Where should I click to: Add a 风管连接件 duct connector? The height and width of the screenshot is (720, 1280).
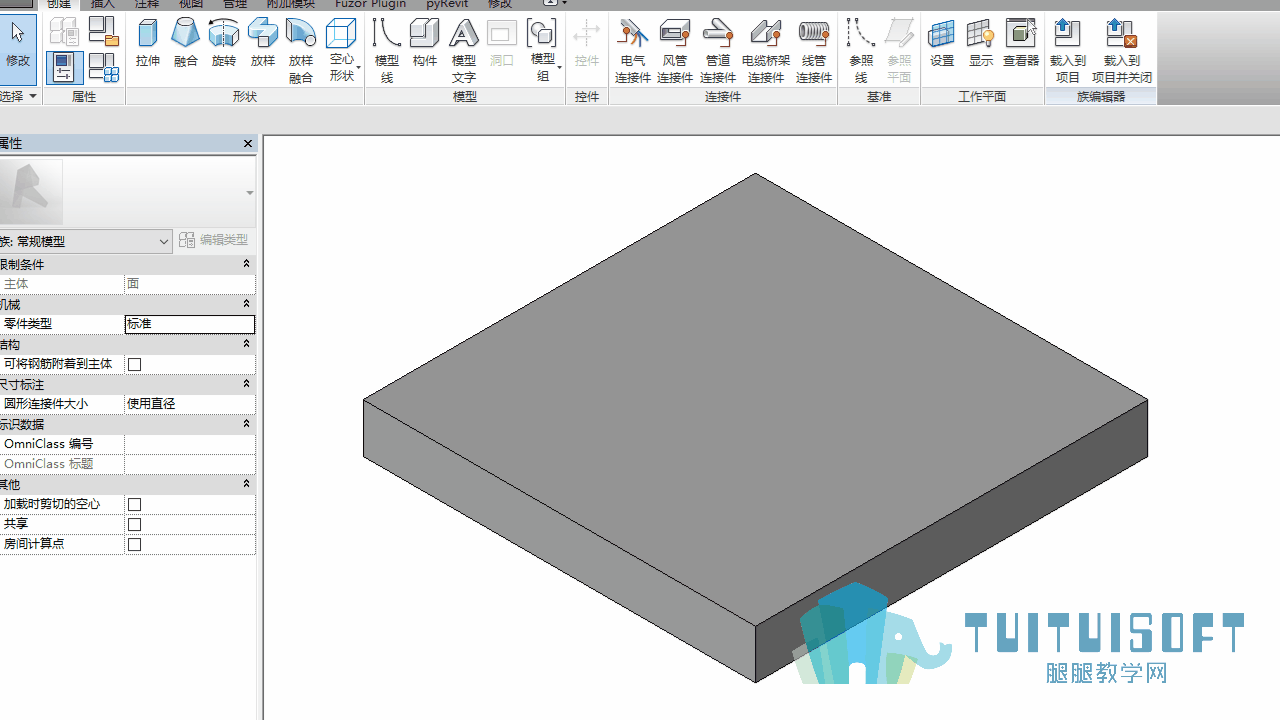point(675,50)
